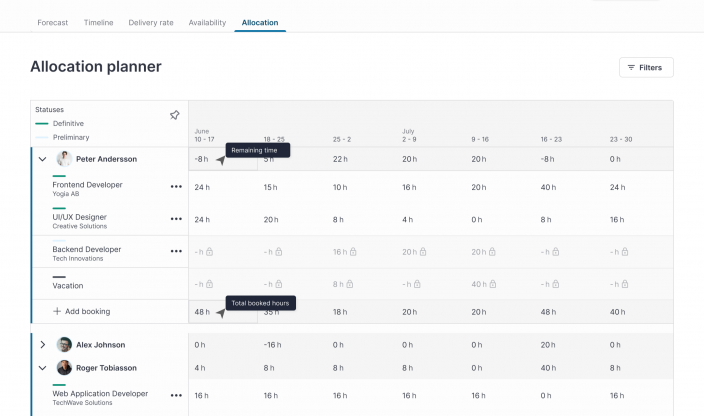Screen dimensions: 704x416
Task: Collapse Peter Andersson's bookings row
Action: 42,159
